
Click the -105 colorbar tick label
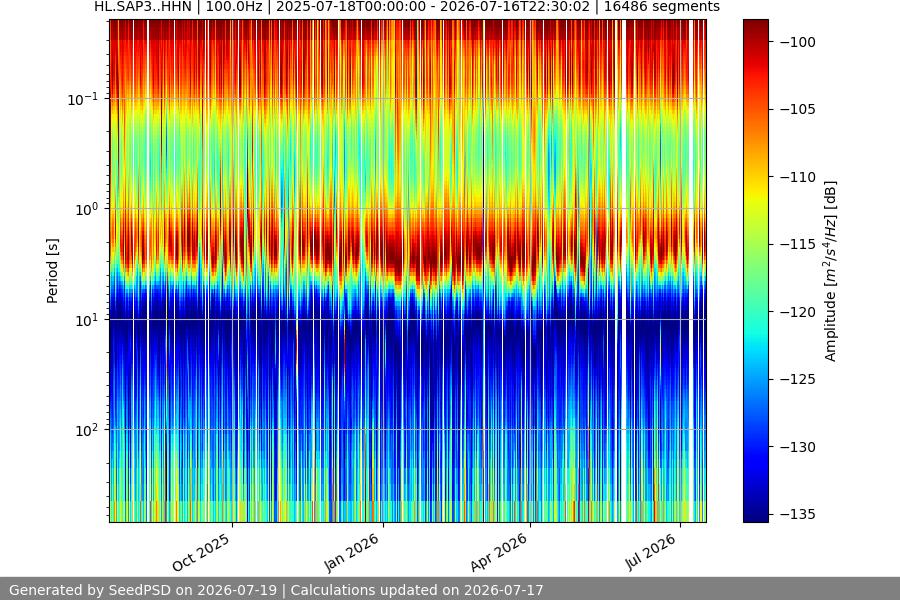798,109
